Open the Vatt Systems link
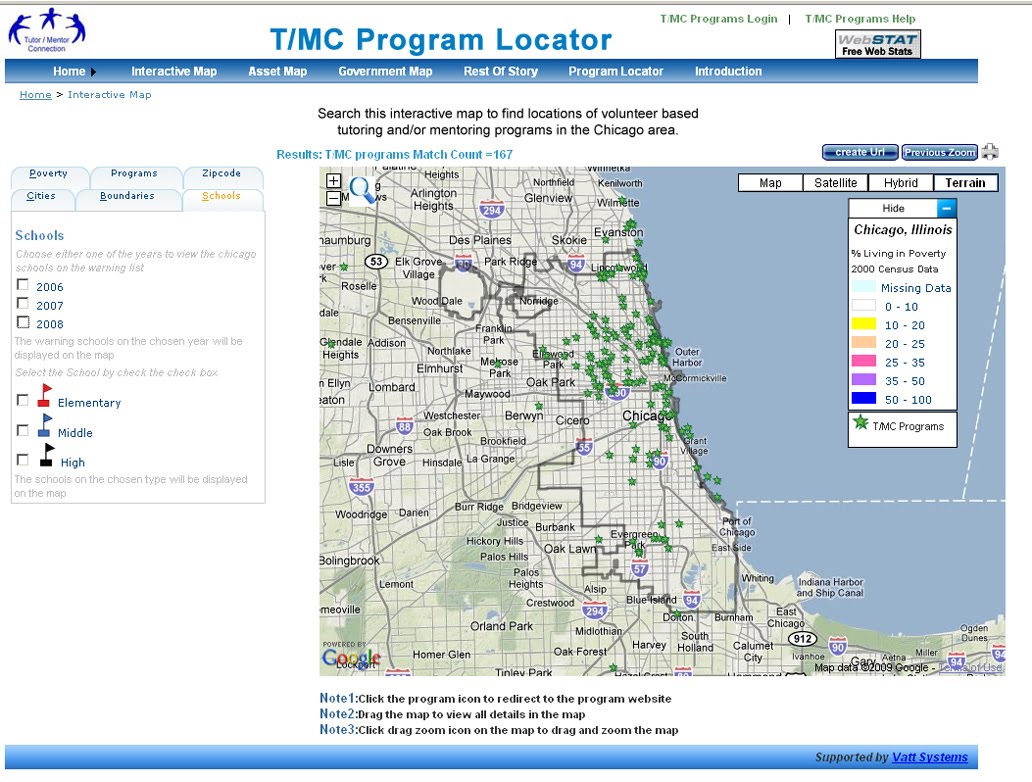The width and height of the screenshot is (1032, 782). click(929, 757)
